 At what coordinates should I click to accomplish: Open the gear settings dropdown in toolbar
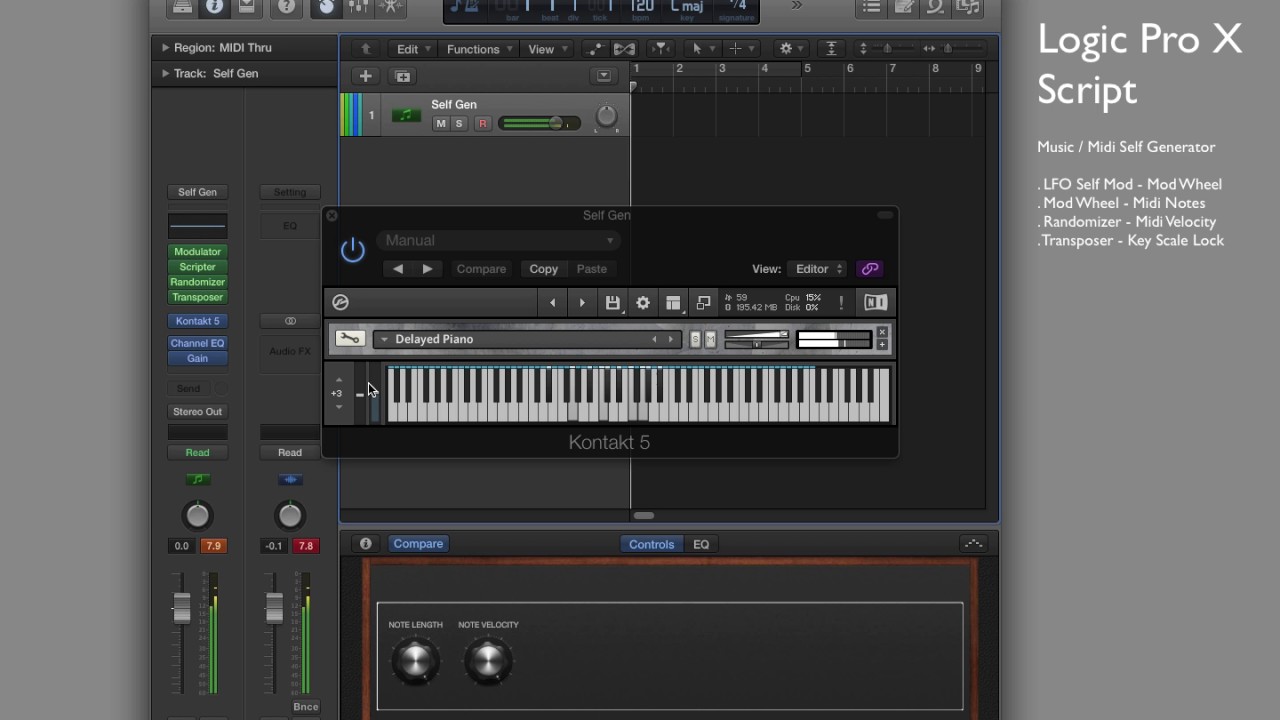pyautogui.click(x=791, y=48)
